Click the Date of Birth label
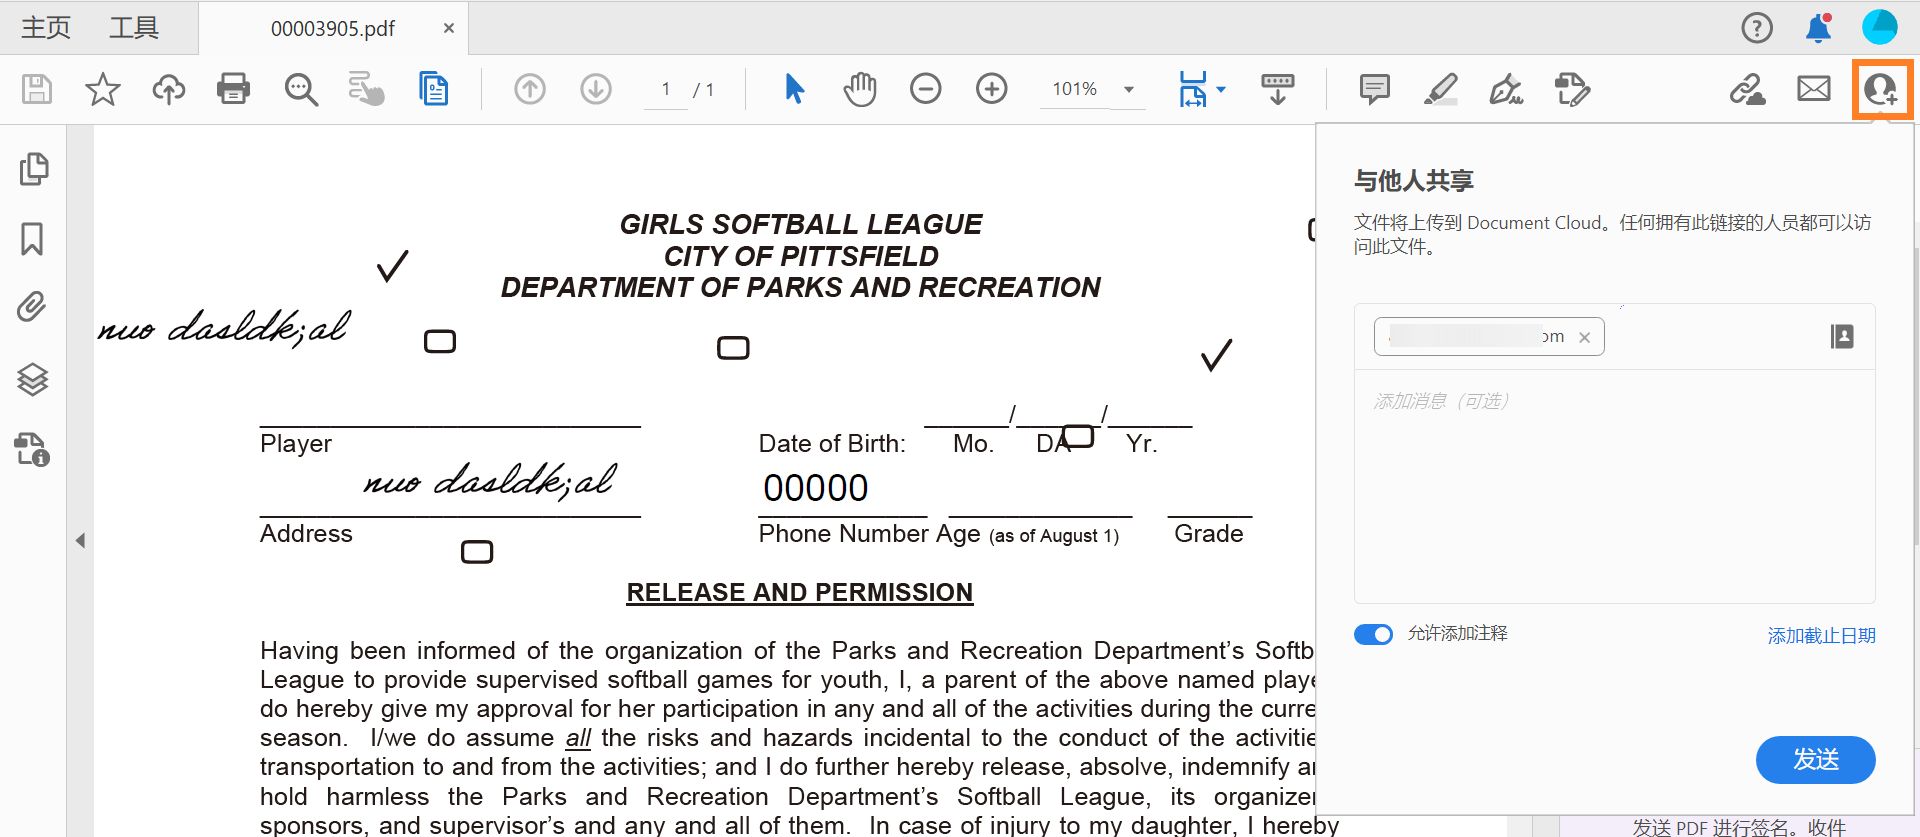This screenshot has width=1920, height=837. [x=832, y=444]
